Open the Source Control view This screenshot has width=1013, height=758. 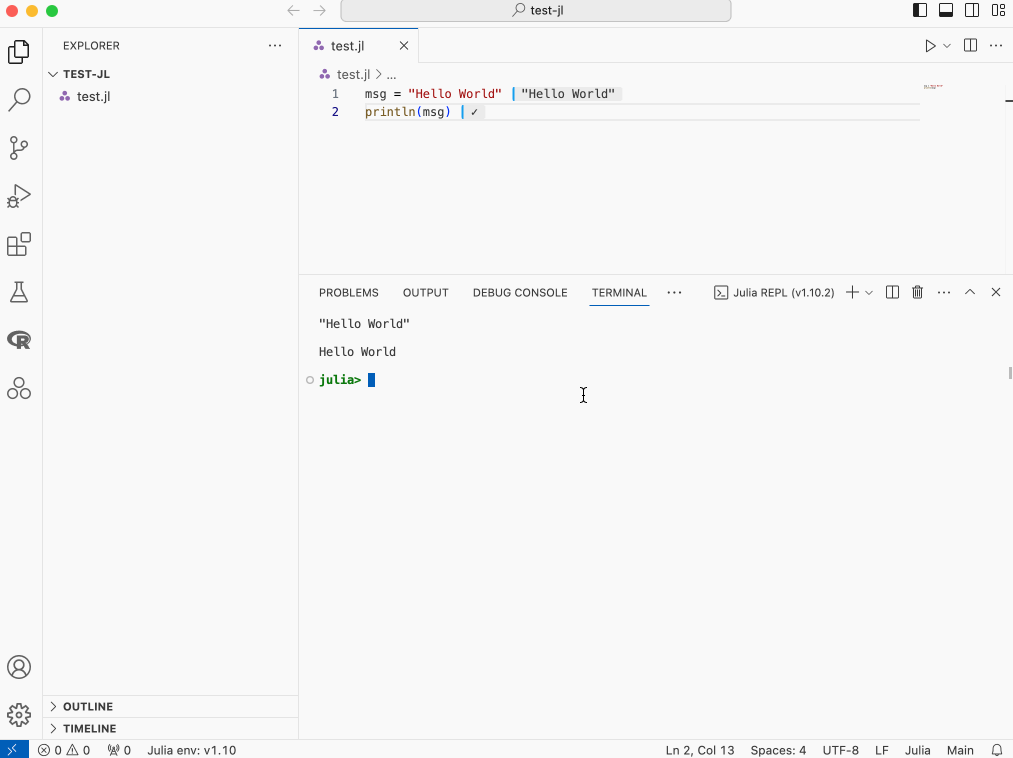tap(20, 148)
